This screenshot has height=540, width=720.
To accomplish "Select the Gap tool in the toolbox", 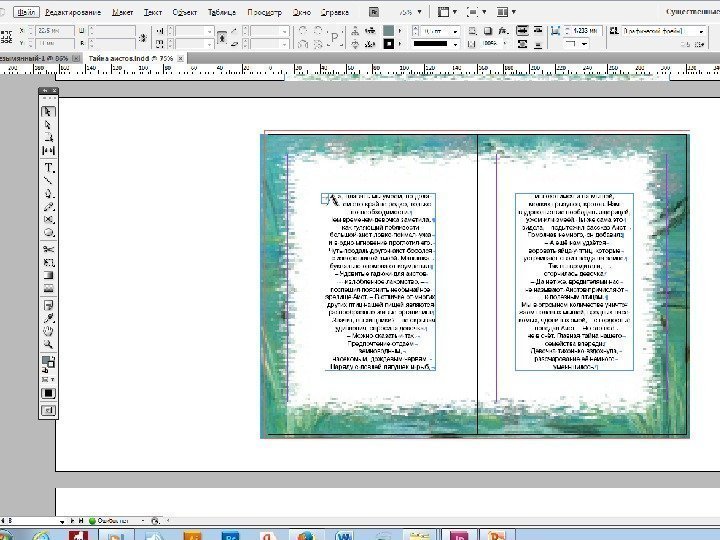I will coord(48,150).
